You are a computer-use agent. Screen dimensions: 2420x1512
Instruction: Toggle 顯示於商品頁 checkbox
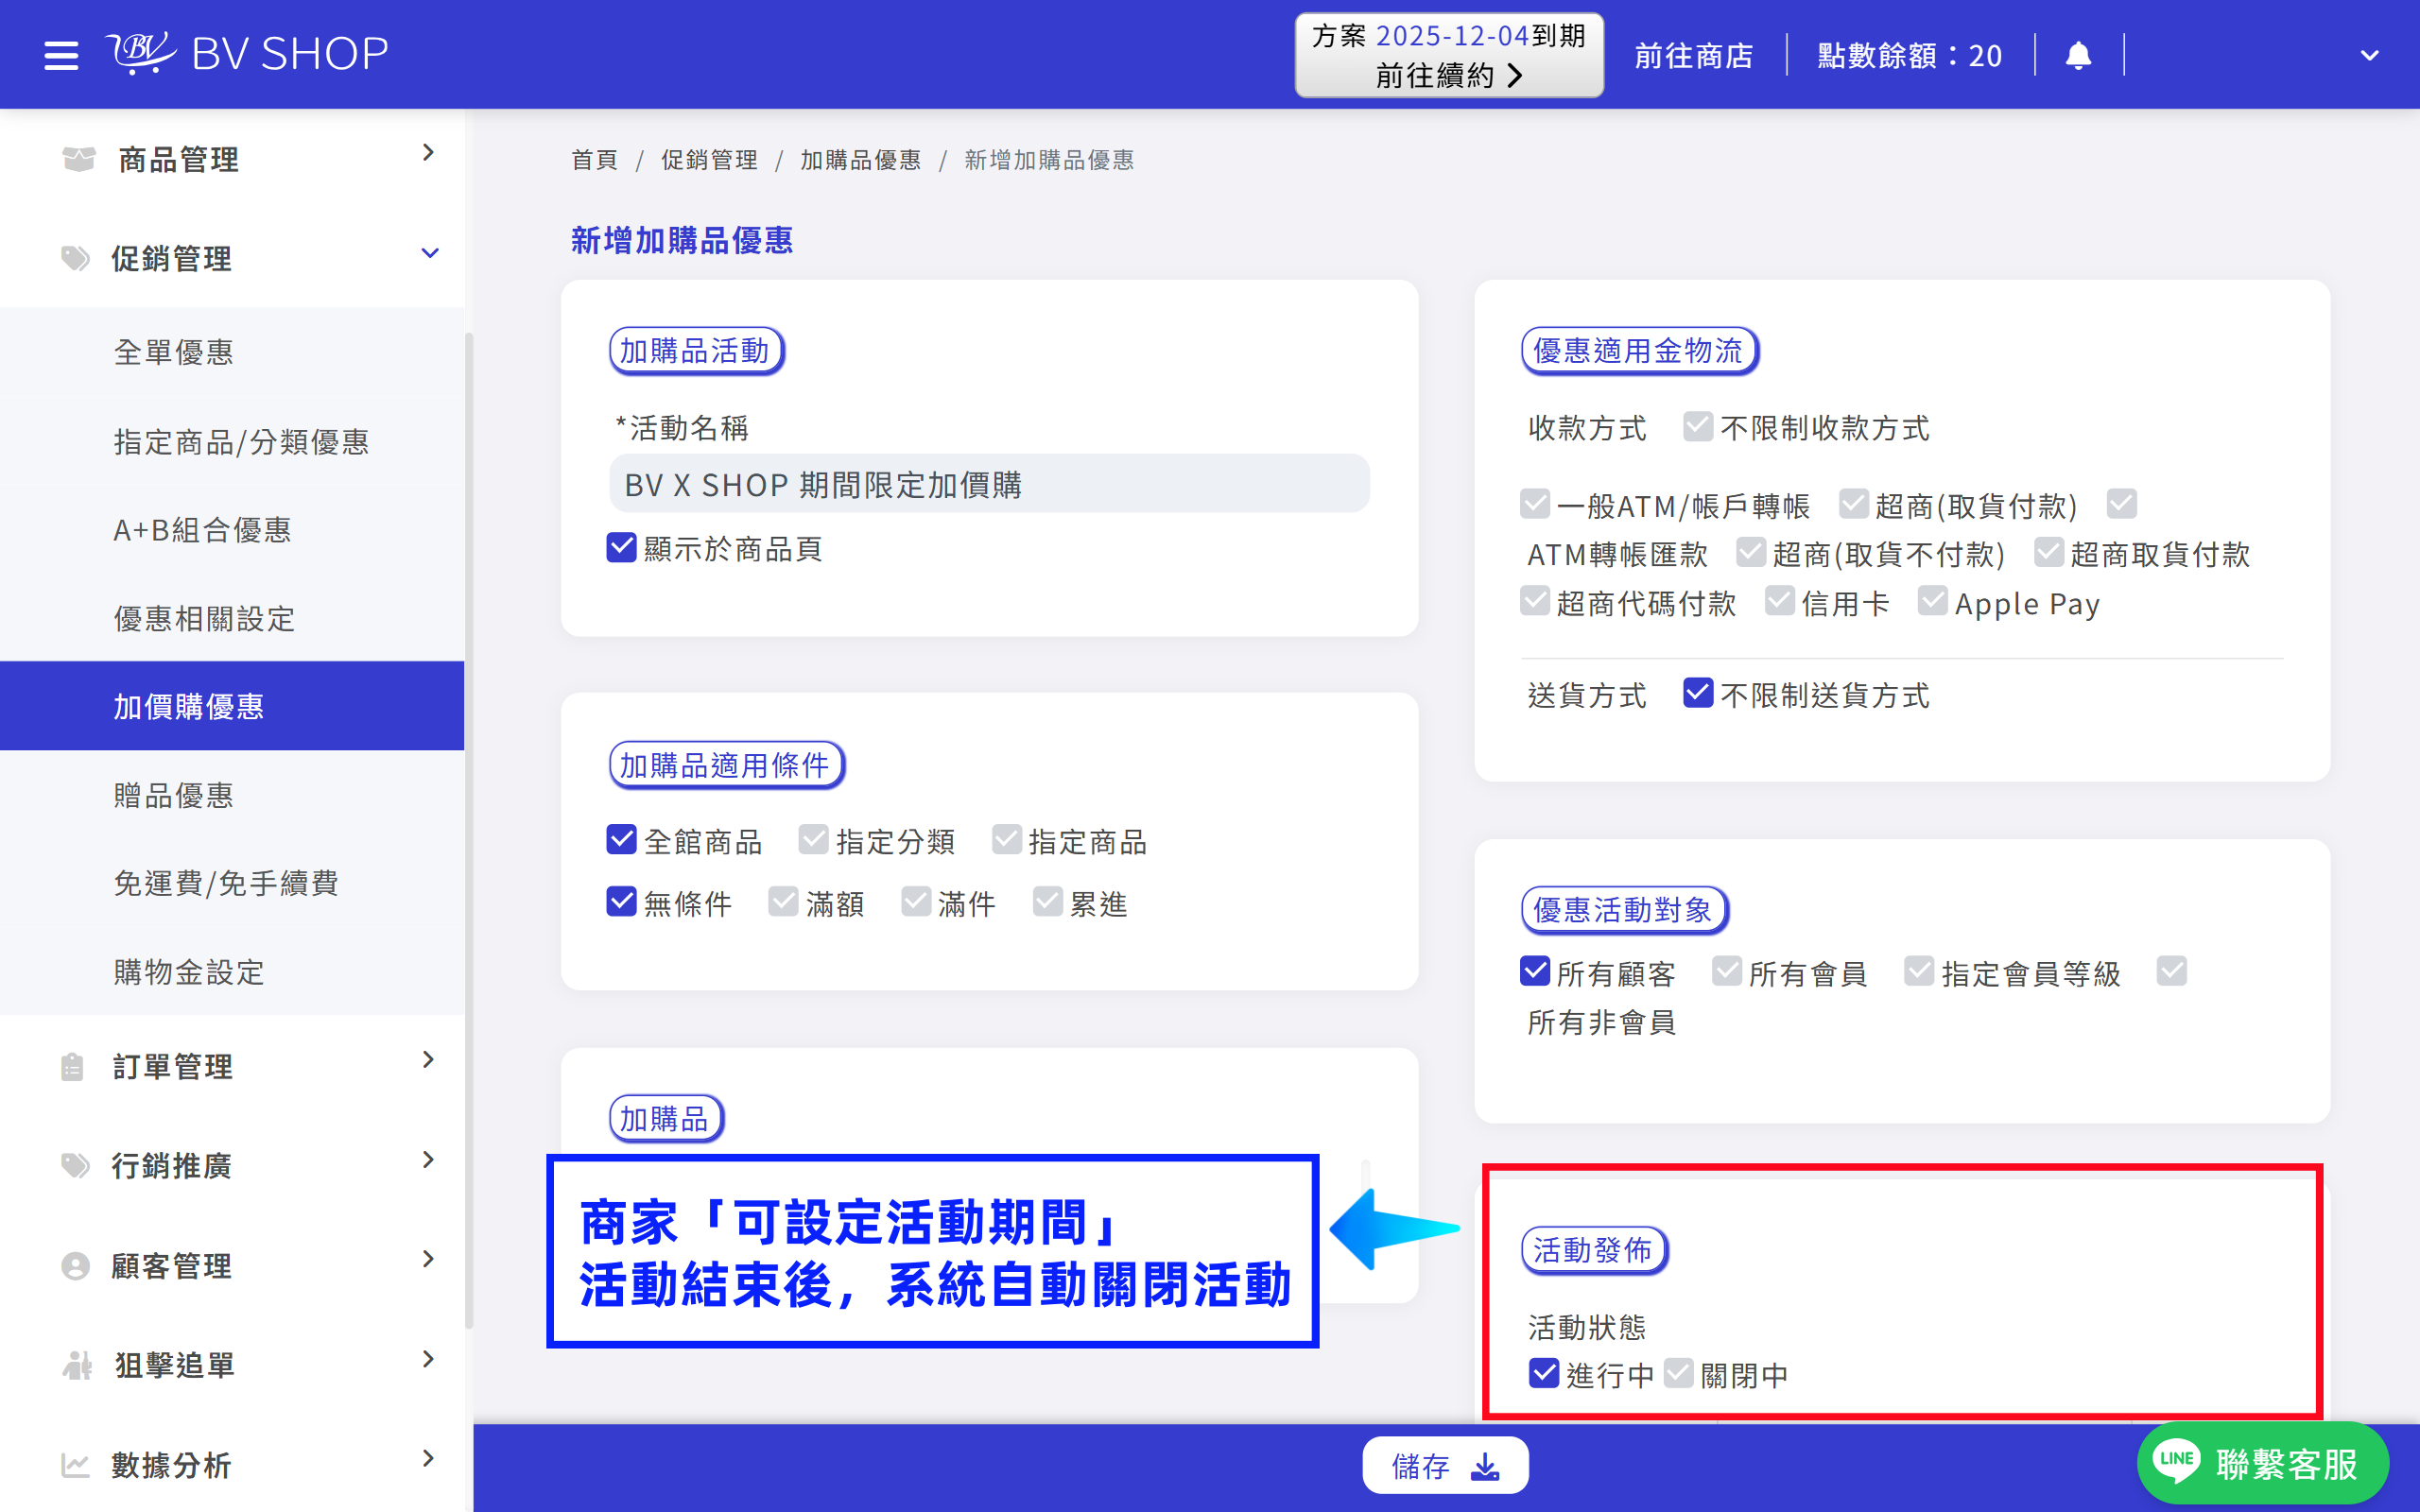pos(621,547)
